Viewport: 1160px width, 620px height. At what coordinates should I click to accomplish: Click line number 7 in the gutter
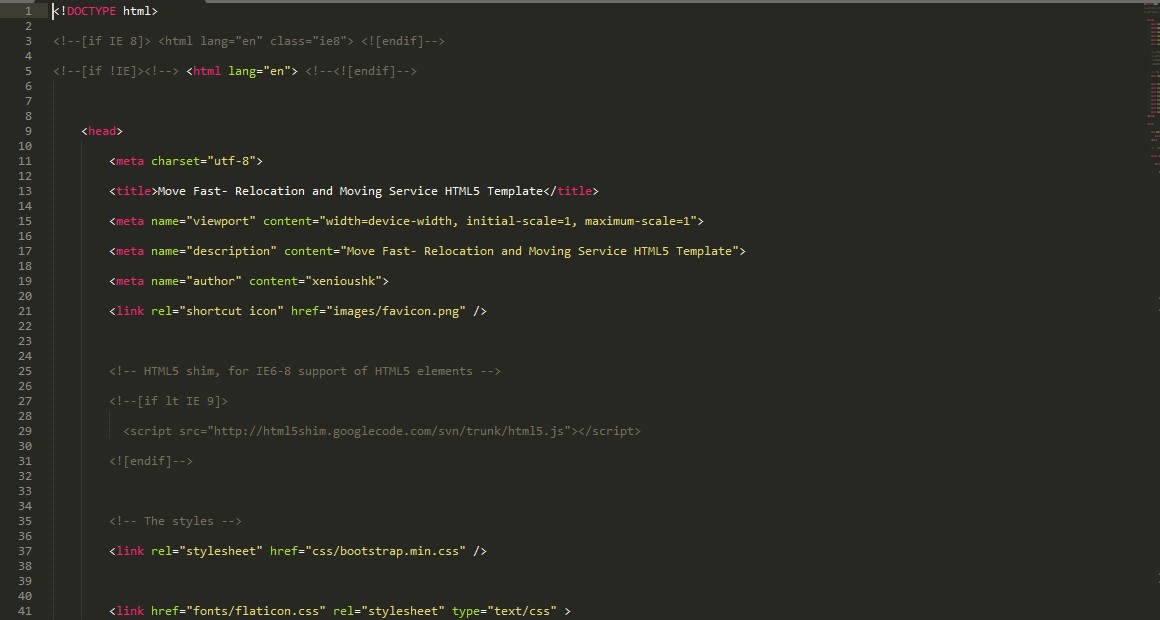pyautogui.click(x=28, y=101)
